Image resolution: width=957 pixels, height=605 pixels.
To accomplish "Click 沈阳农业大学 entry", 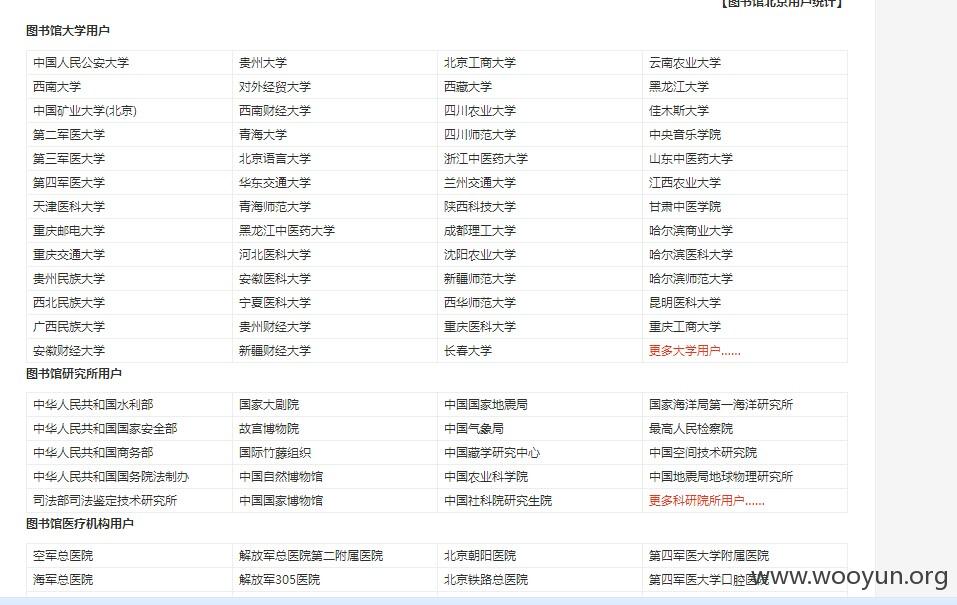I will [480, 255].
